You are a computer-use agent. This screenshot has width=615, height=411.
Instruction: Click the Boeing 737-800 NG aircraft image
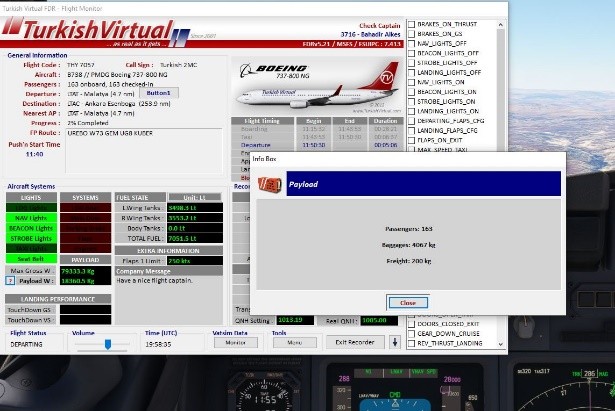click(317, 85)
